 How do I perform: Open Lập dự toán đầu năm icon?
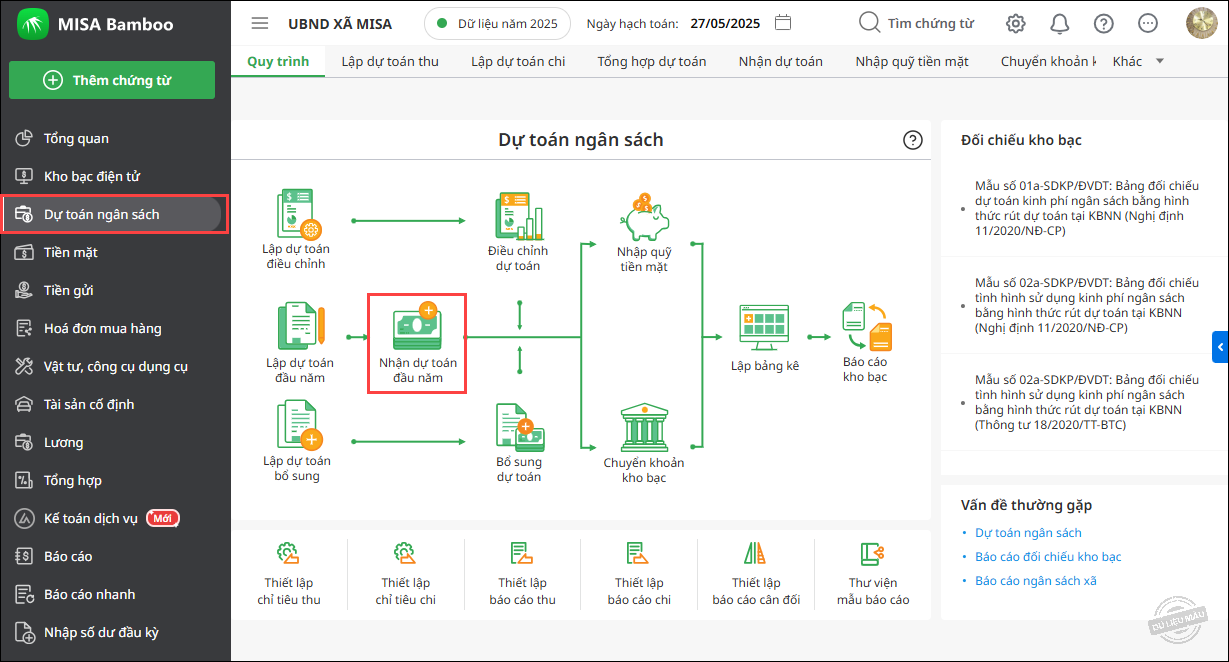point(301,328)
